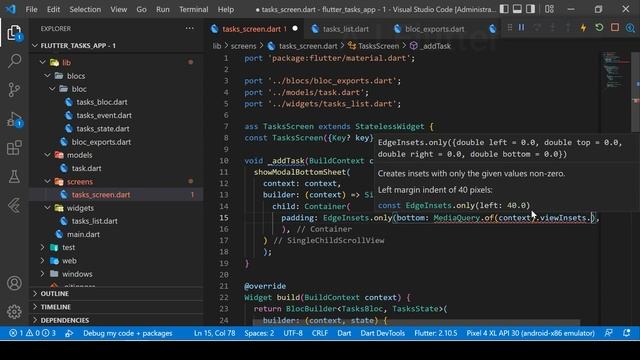The width and height of the screenshot is (640, 360).
Task: Collapse the widgets folder
Action: (x=47, y=208)
